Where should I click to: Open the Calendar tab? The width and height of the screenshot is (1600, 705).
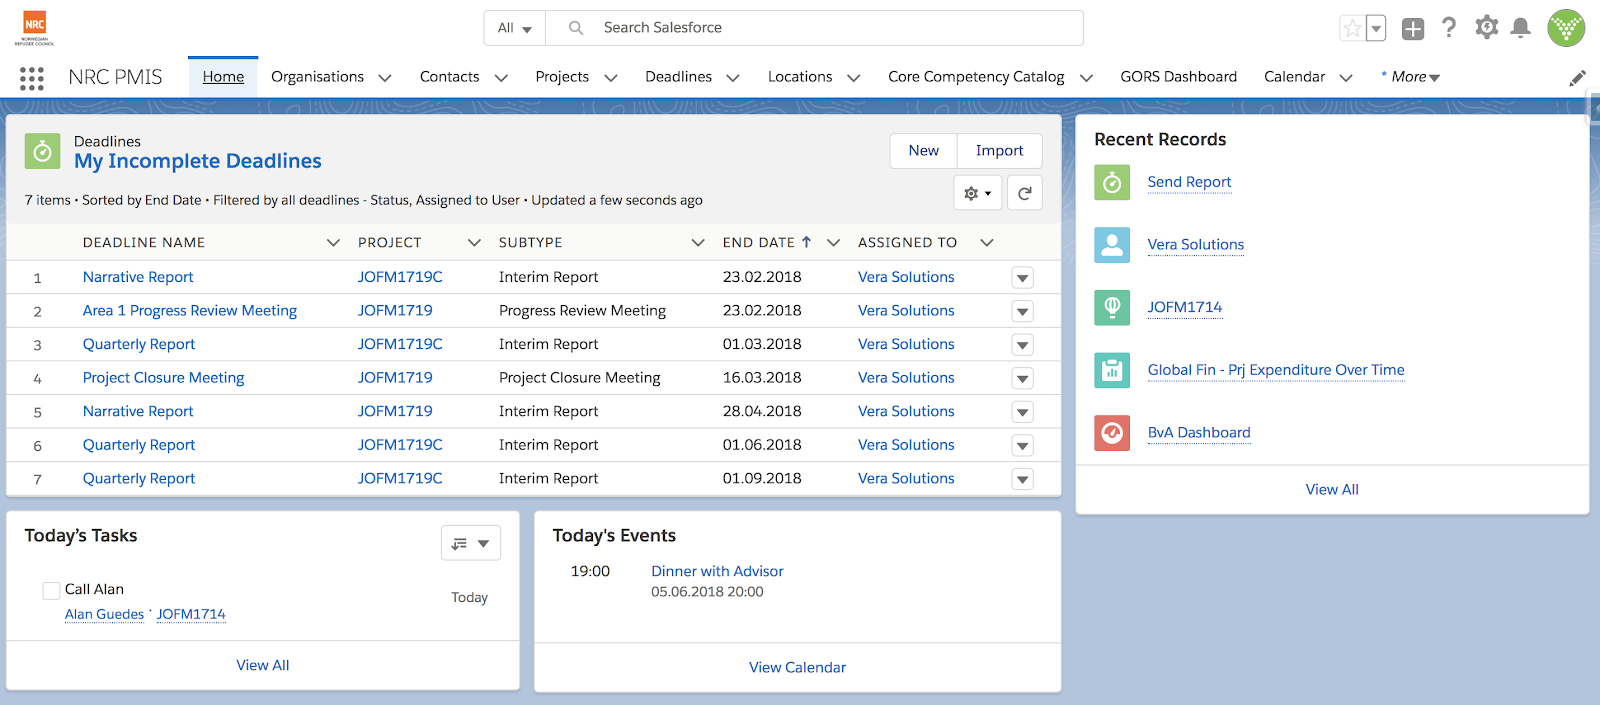pyautogui.click(x=1294, y=77)
